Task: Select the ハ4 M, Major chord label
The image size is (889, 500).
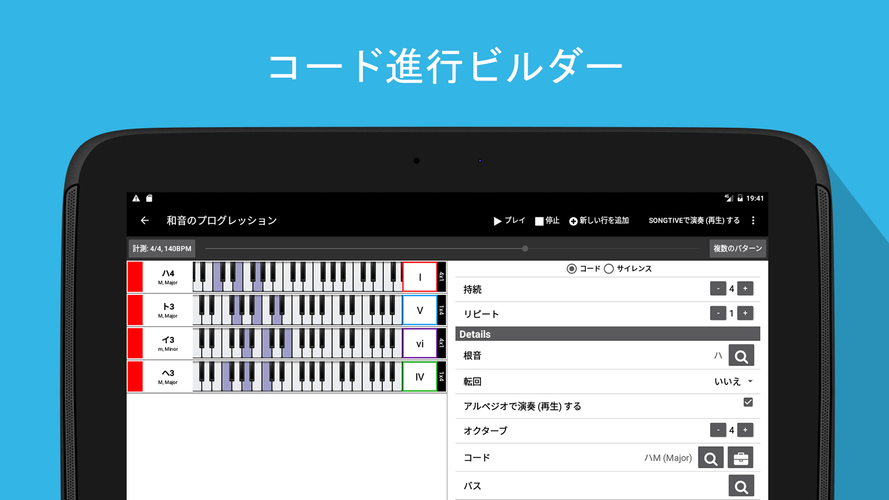Action: click(x=168, y=277)
